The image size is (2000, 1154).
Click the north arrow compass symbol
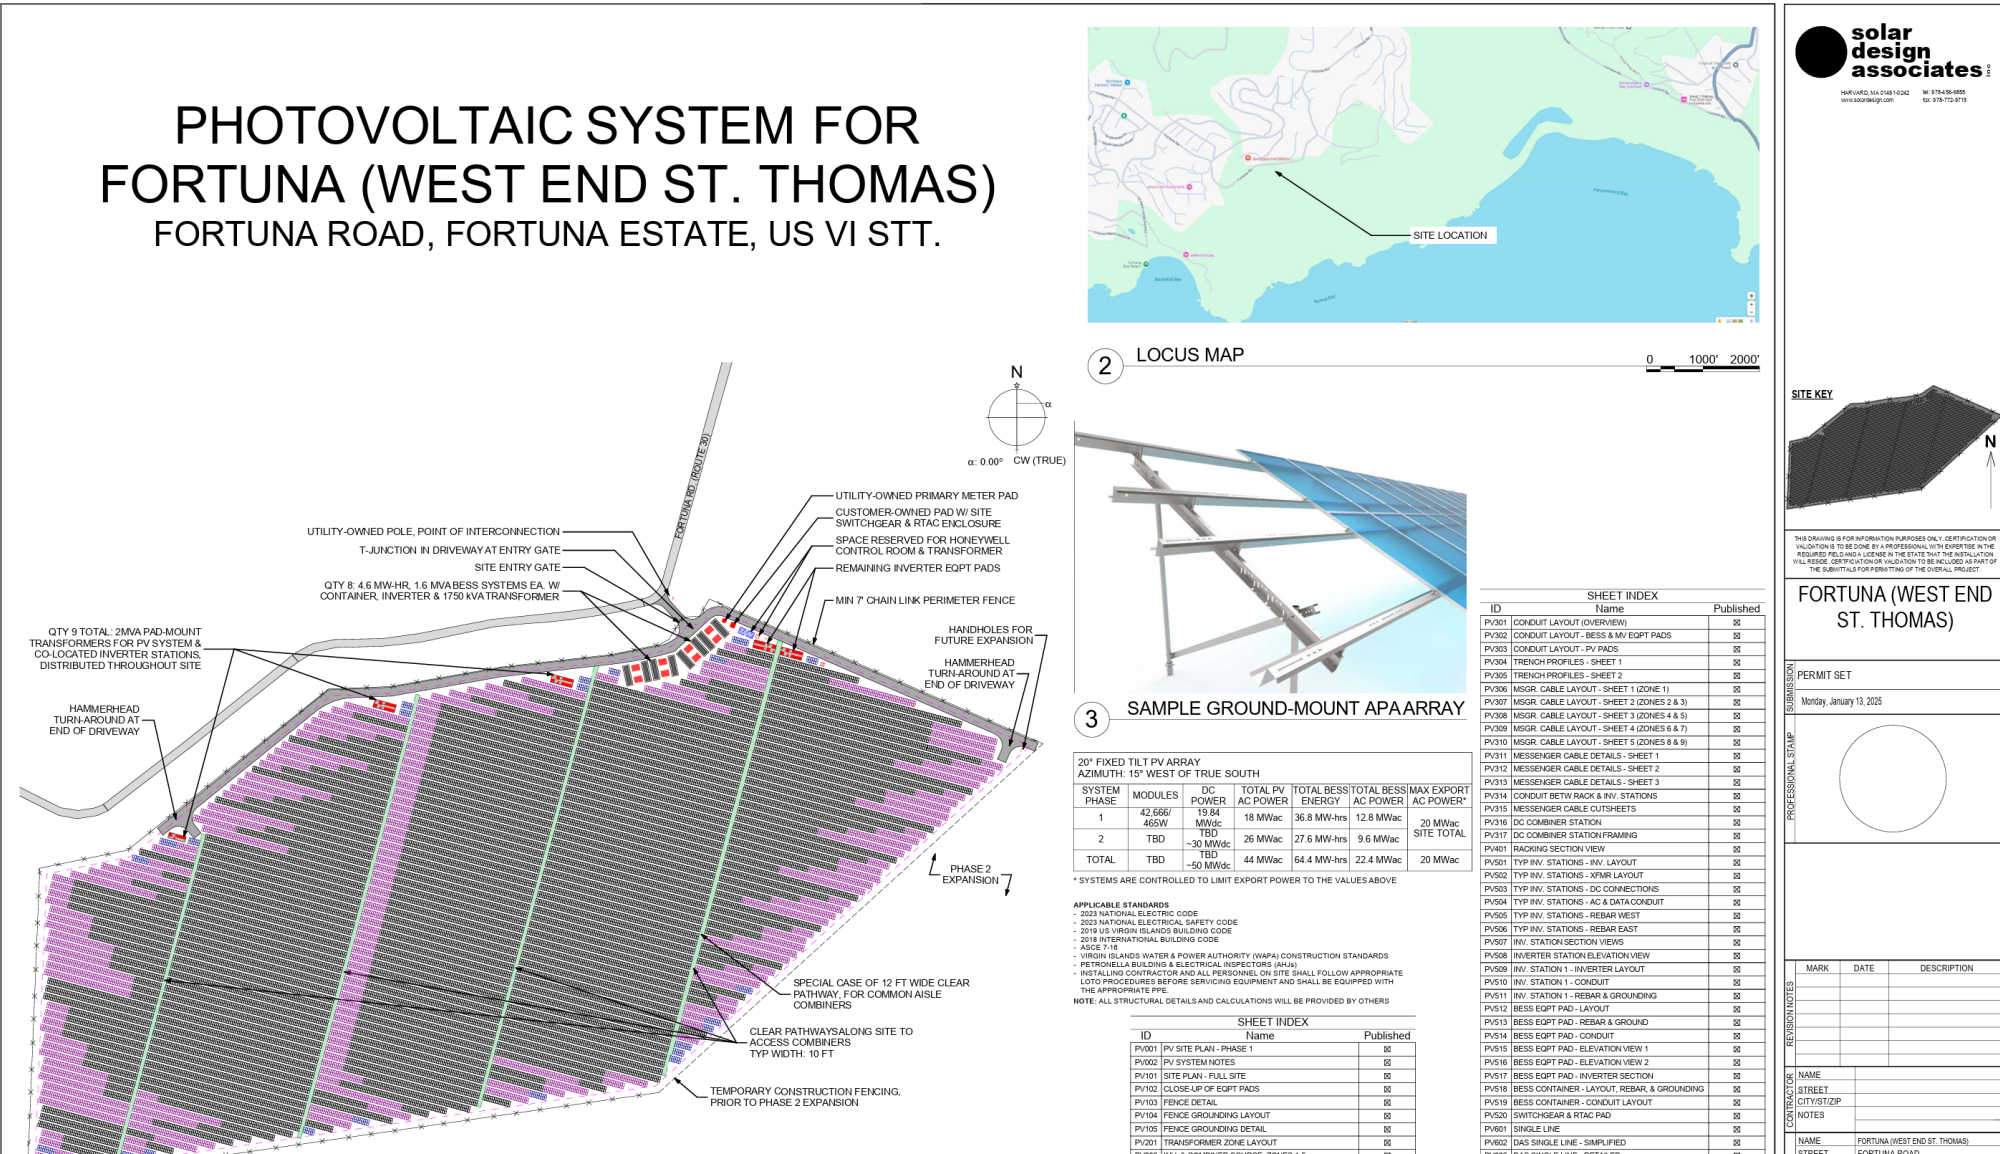1017,417
